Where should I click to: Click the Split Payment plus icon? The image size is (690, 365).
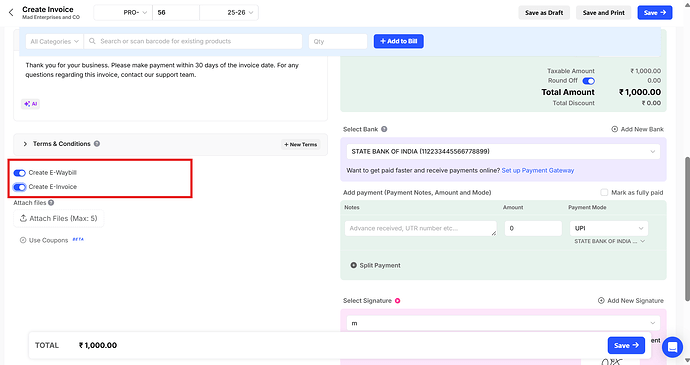(x=353, y=265)
